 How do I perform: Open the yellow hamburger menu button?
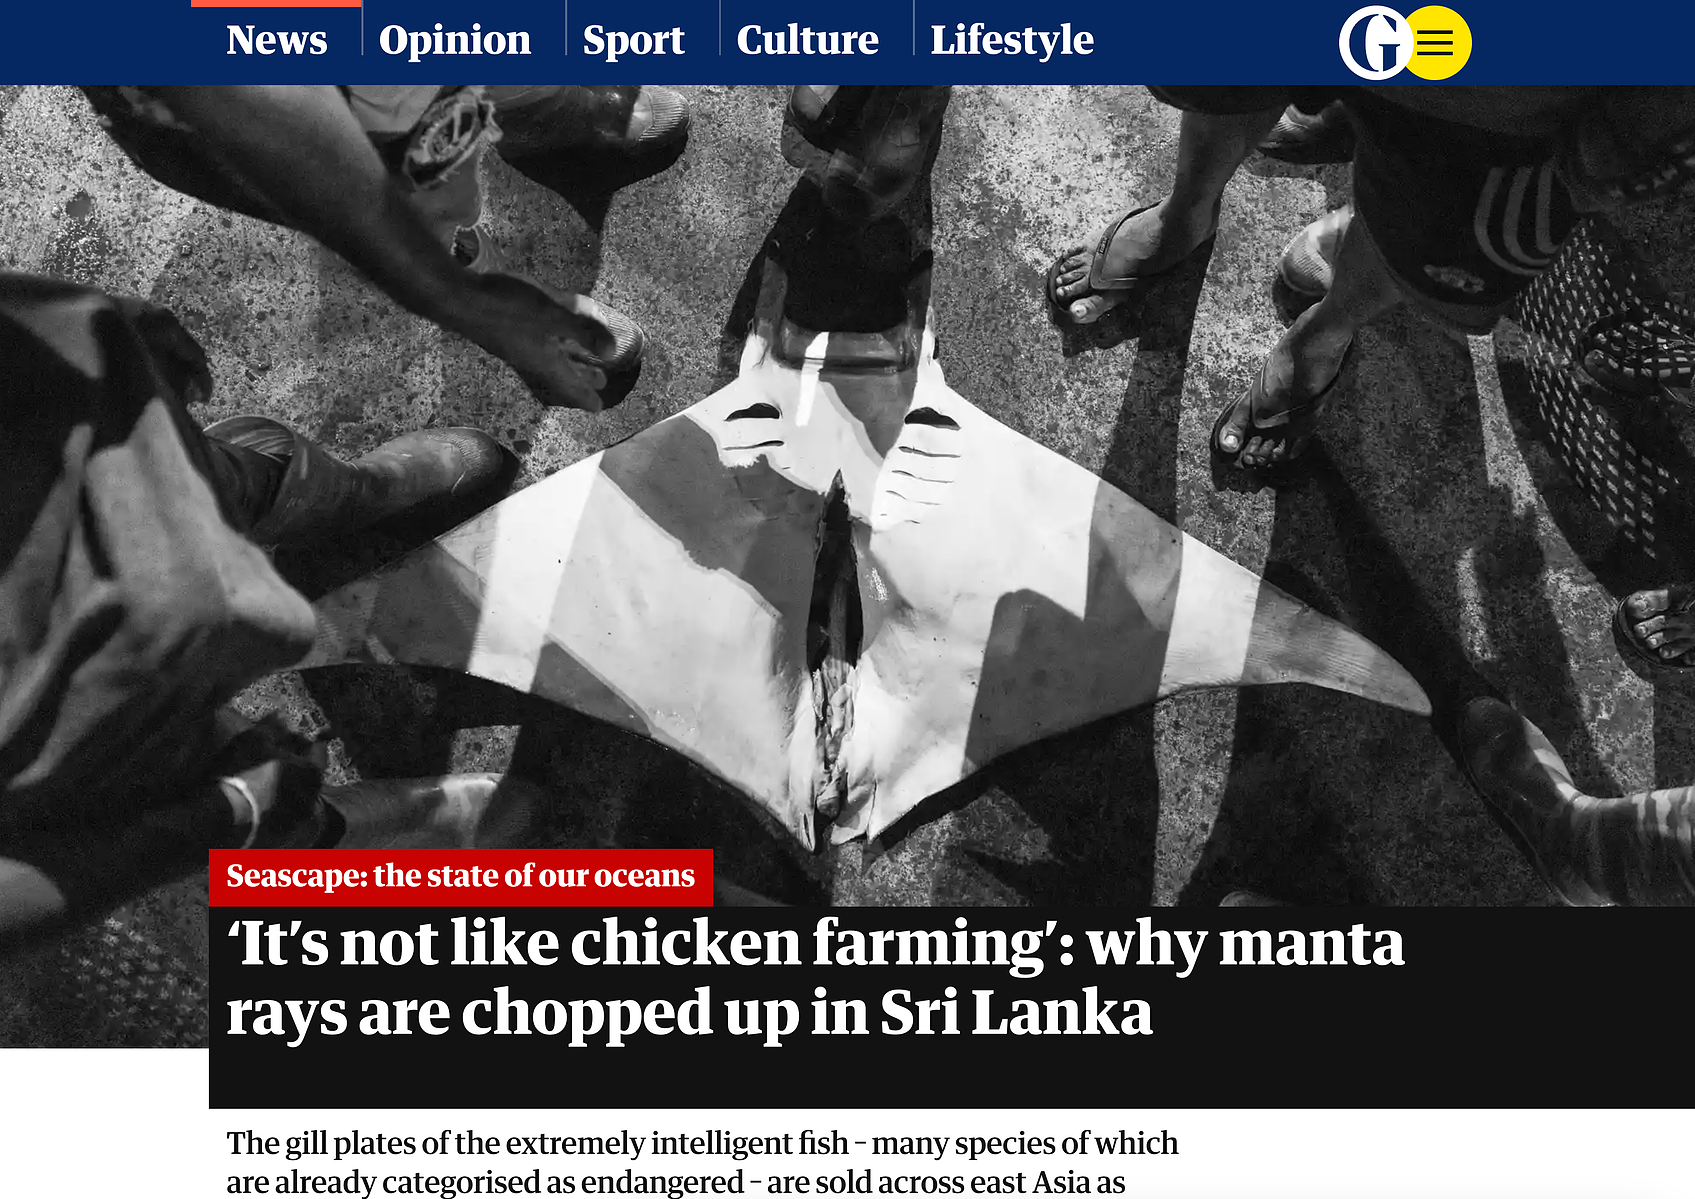pos(1435,43)
